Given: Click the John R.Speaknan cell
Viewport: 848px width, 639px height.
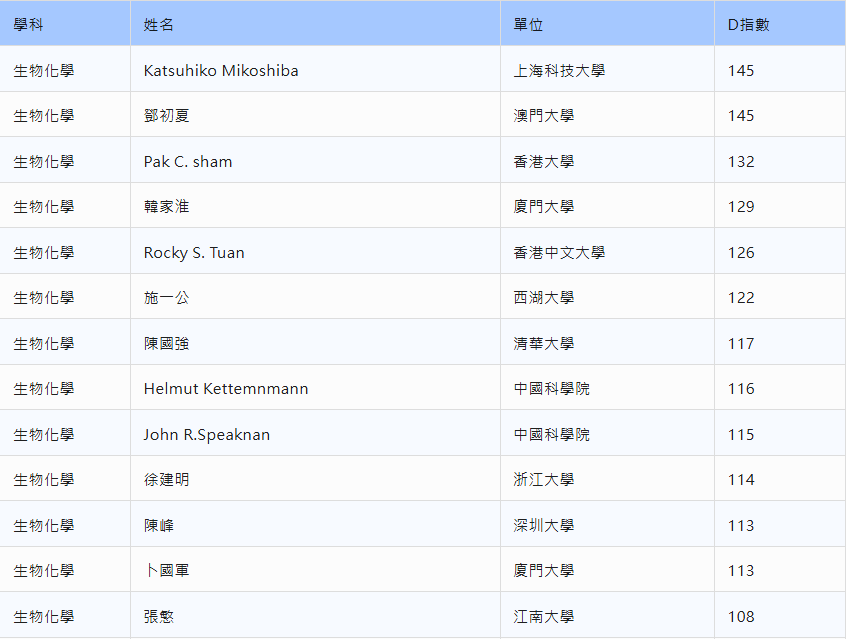Looking at the screenshot, I should pyautogui.click(x=207, y=435).
